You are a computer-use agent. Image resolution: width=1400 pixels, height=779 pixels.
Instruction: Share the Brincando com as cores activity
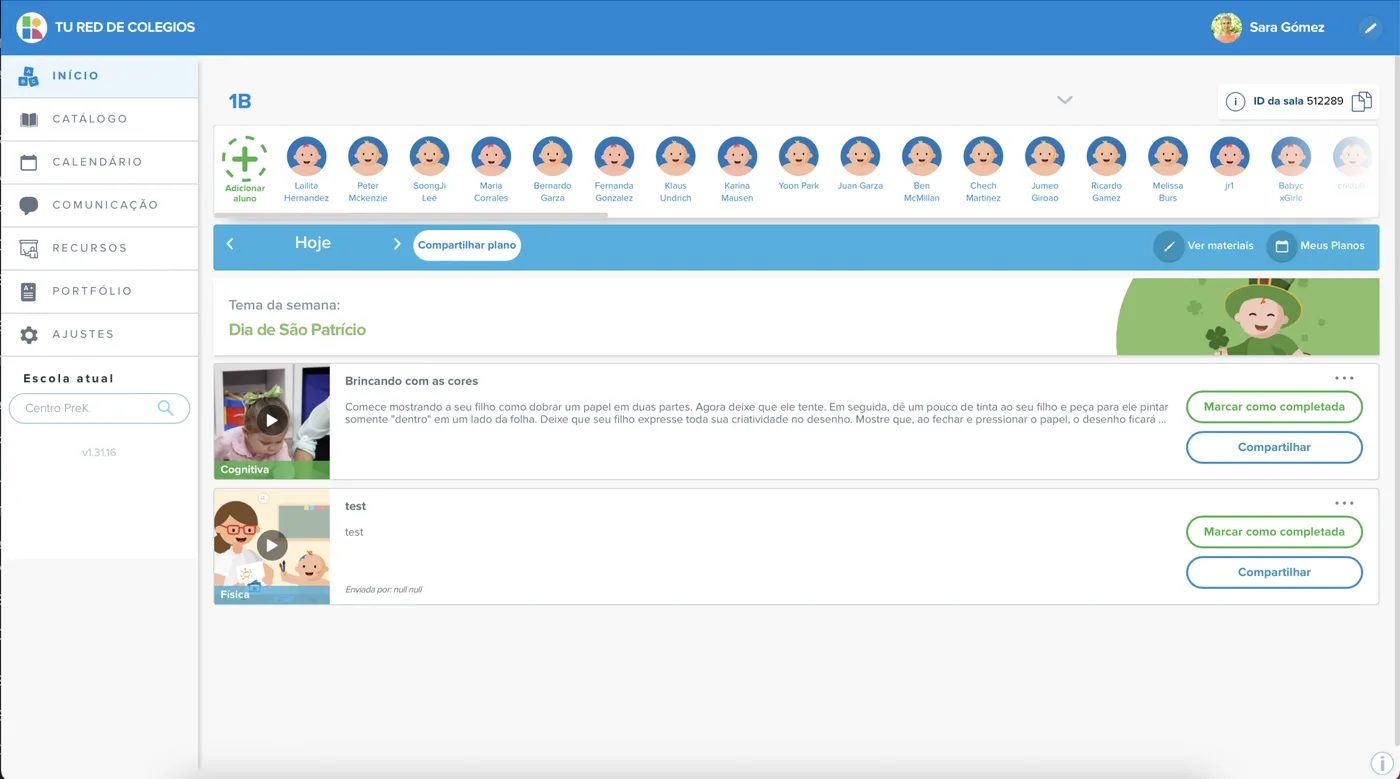[1274, 447]
